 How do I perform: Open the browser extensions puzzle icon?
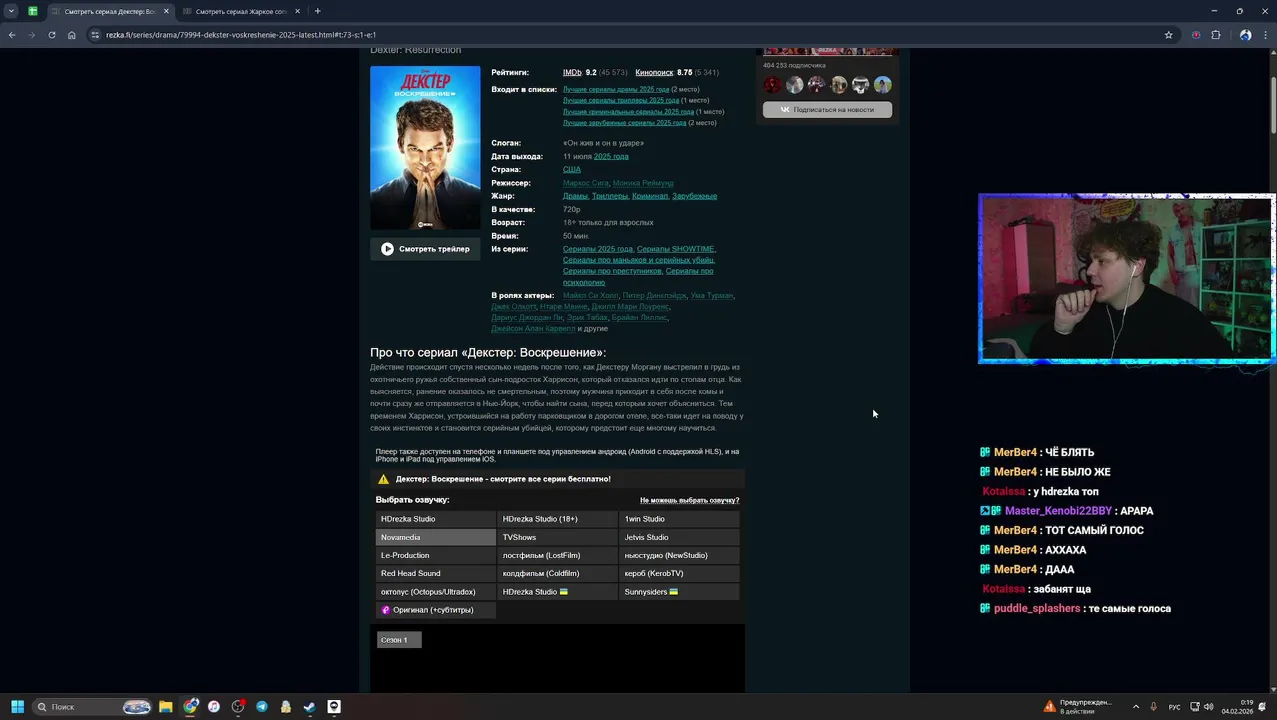tap(1216, 35)
